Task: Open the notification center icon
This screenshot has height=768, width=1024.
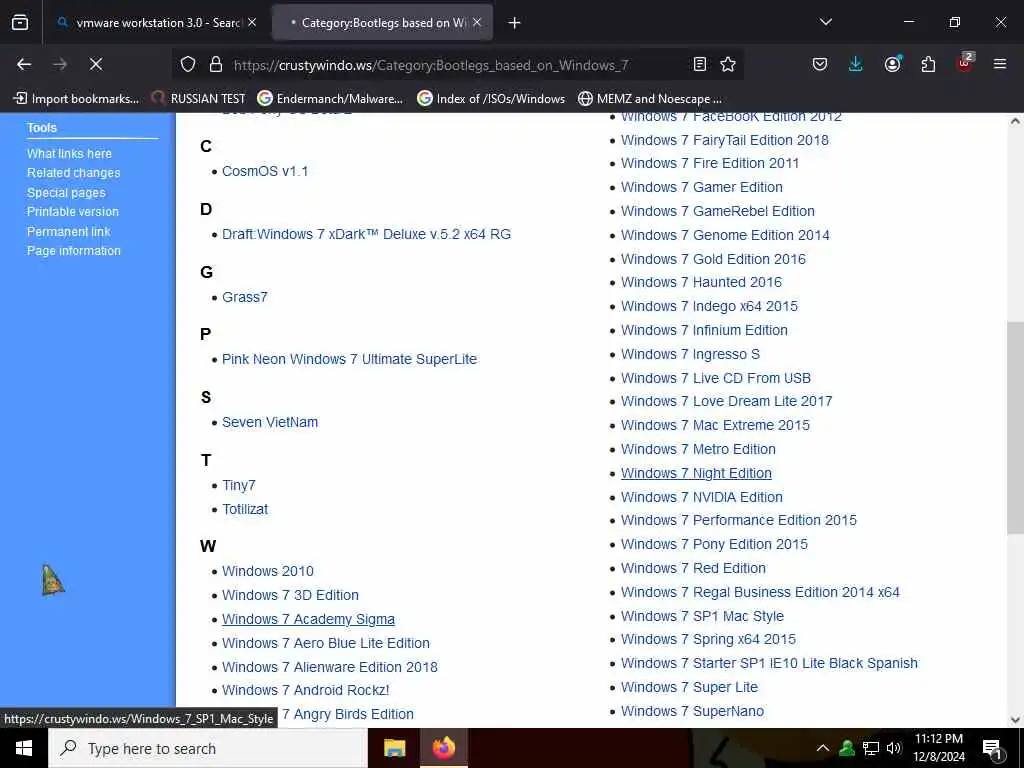Action: point(992,750)
